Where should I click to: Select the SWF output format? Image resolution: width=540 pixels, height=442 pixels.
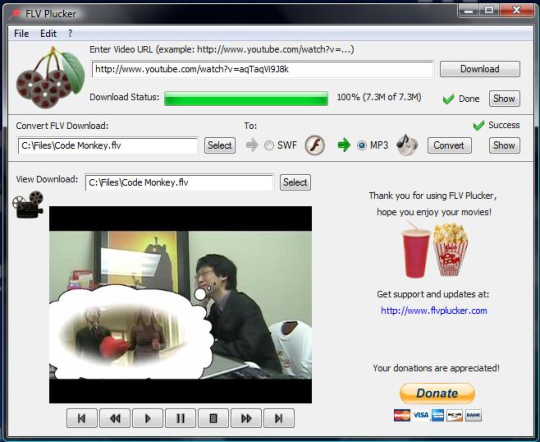tap(269, 145)
